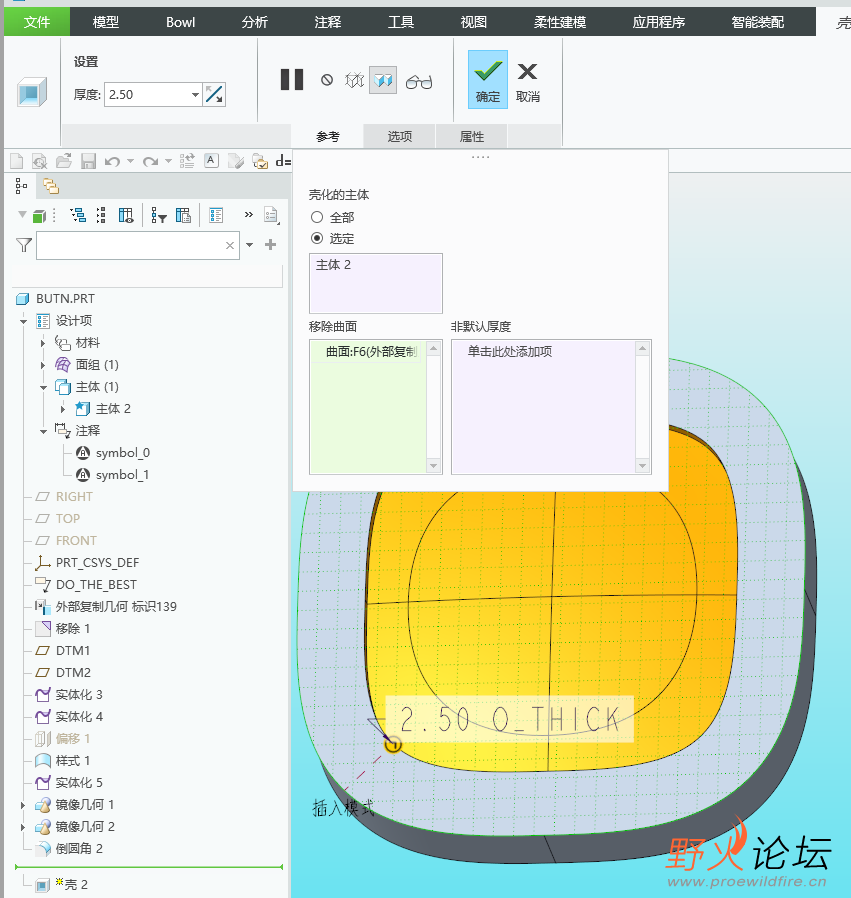Select 曲面:F6 in removed surfaces list

371,352
